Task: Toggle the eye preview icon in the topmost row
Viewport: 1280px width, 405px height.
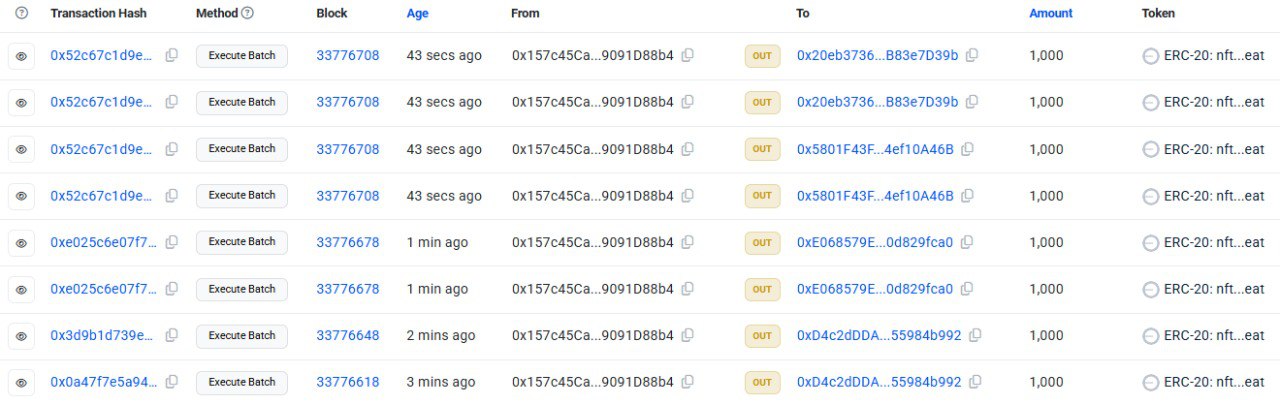Action: (x=22, y=56)
